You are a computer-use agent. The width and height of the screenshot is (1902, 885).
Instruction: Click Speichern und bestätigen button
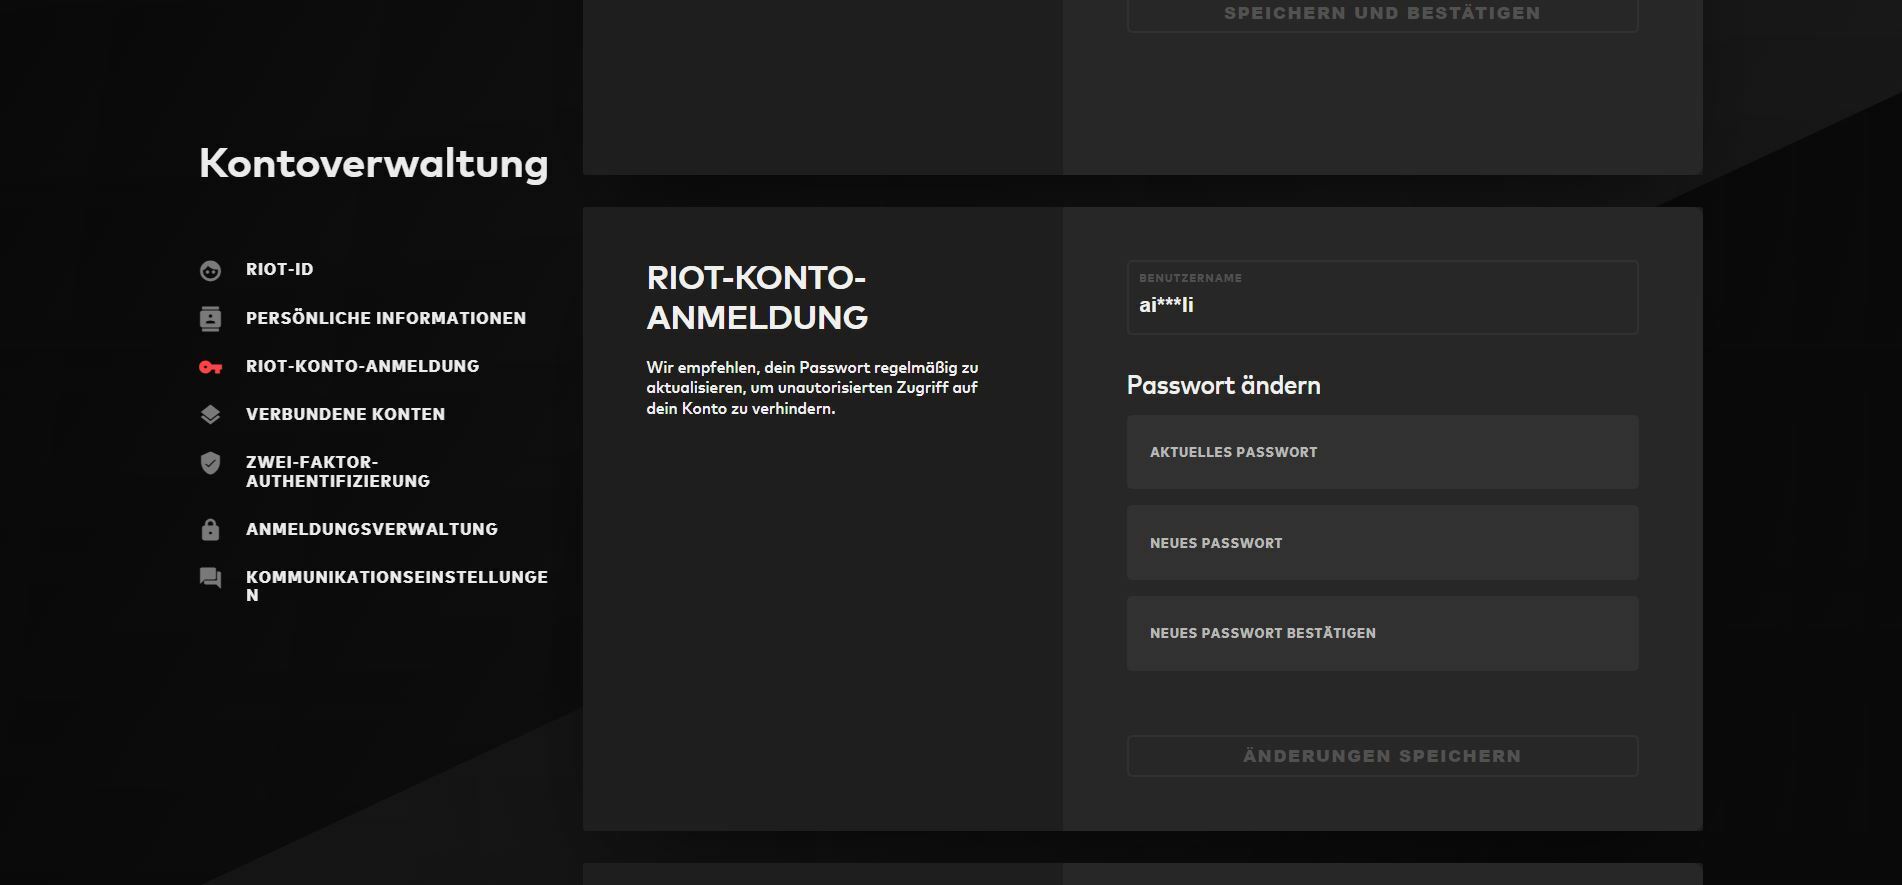[x=1382, y=14]
